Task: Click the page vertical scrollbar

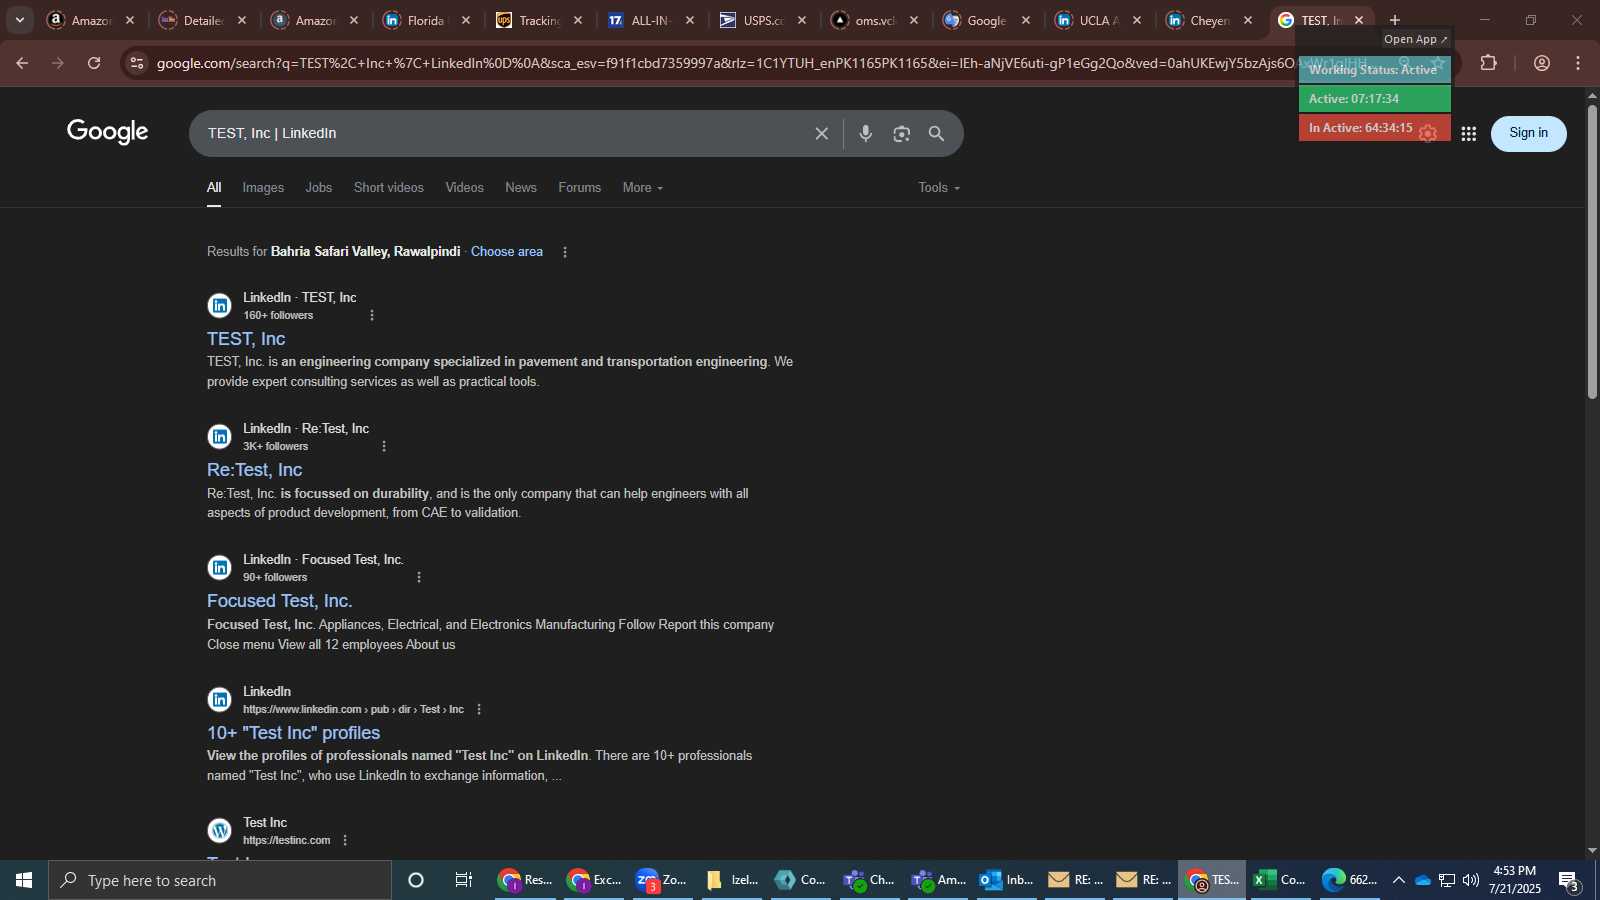Action: point(1592,251)
